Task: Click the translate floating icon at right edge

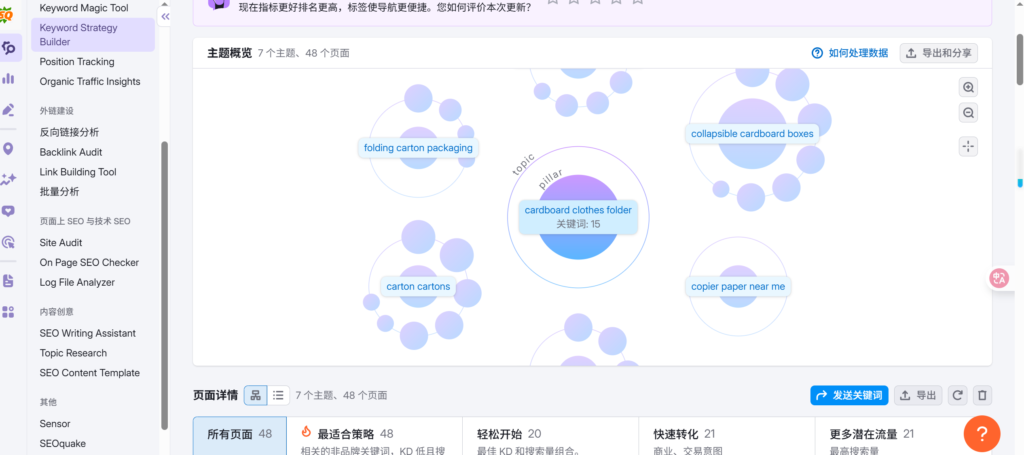Action: point(1000,279)
